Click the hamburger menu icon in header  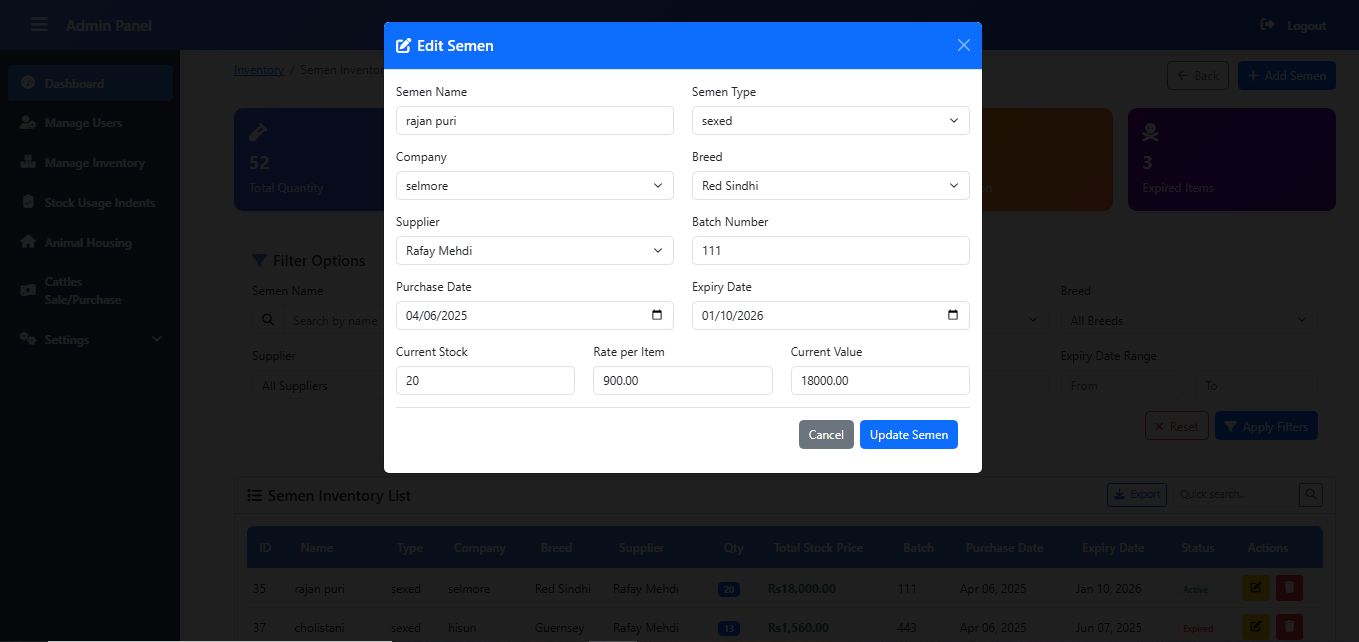click(x=39, y=25)
